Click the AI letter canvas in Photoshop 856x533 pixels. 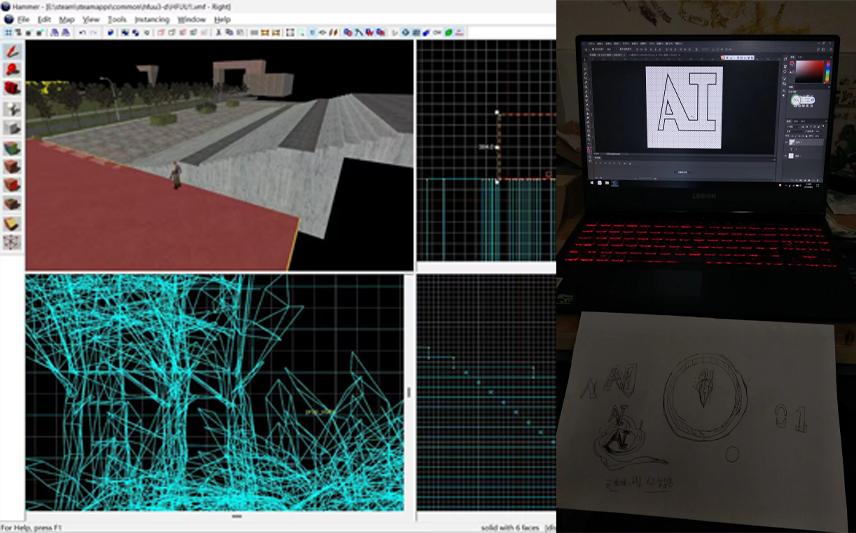(684, 106)
